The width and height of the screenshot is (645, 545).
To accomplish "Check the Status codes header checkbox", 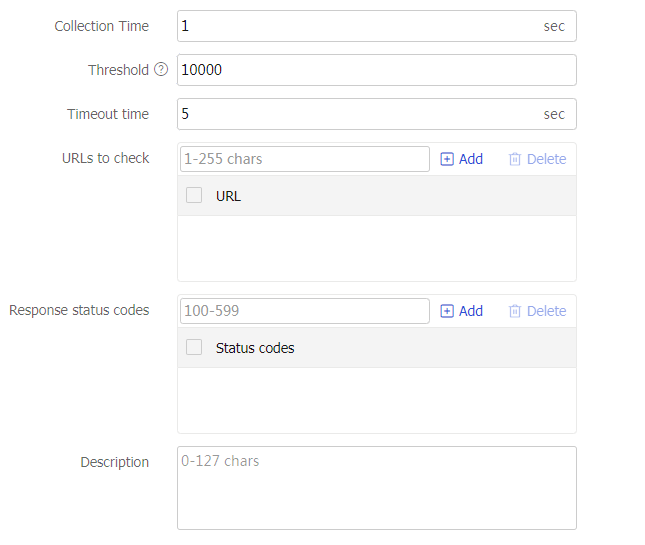I will pos(194,348).
